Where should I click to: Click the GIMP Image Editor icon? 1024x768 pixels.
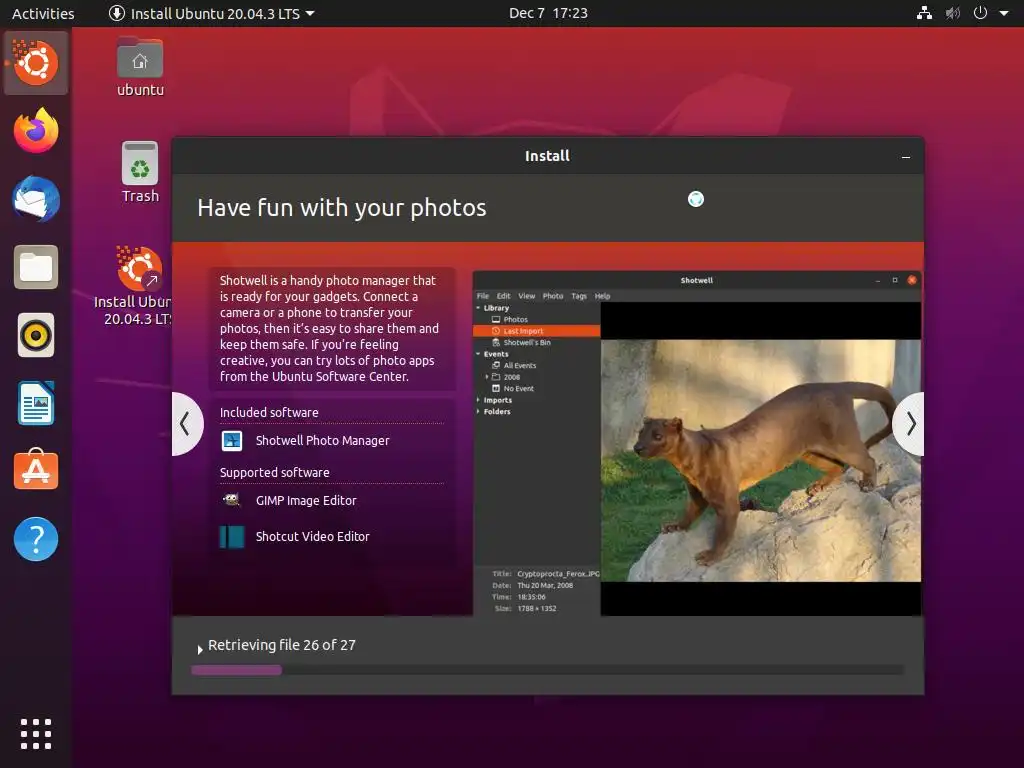click(231, 500)
